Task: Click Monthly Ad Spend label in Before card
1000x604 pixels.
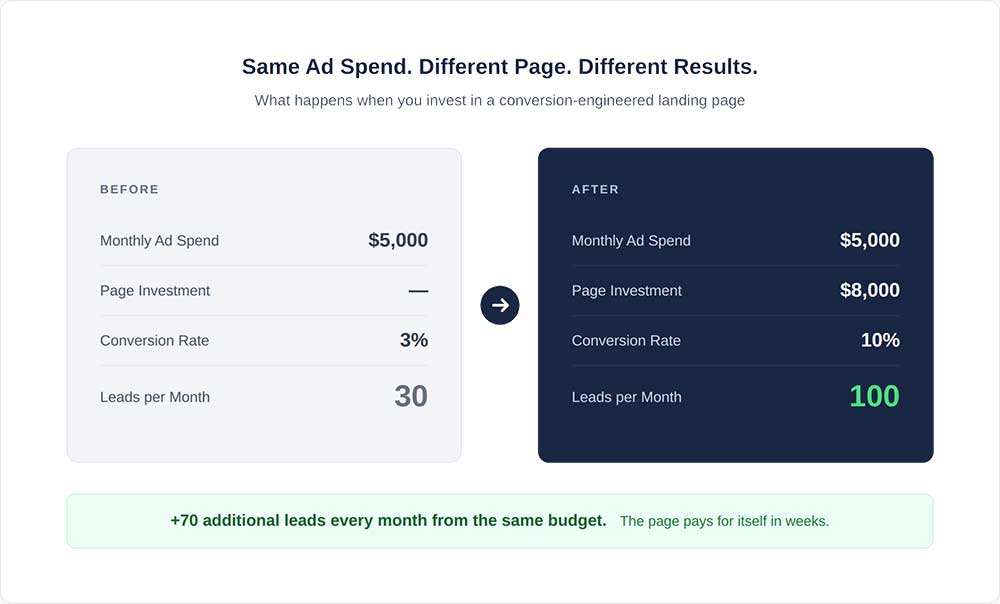Action: (159, 240)
